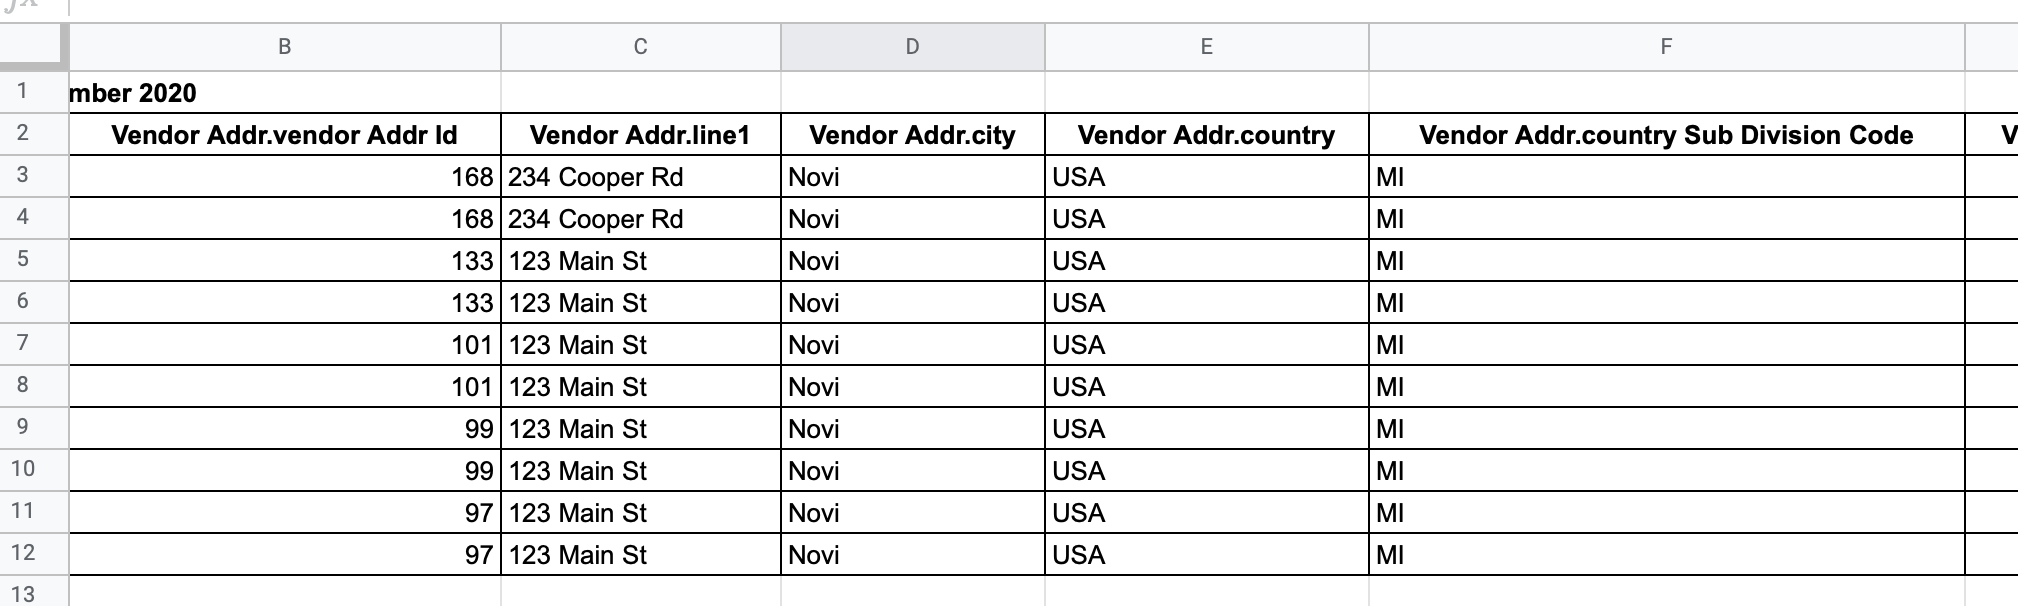This screenshot has height=606, width=2018.
Task: Click 'Vendor Addr.country Sub Division Code' header
Action: point(1666,135)
